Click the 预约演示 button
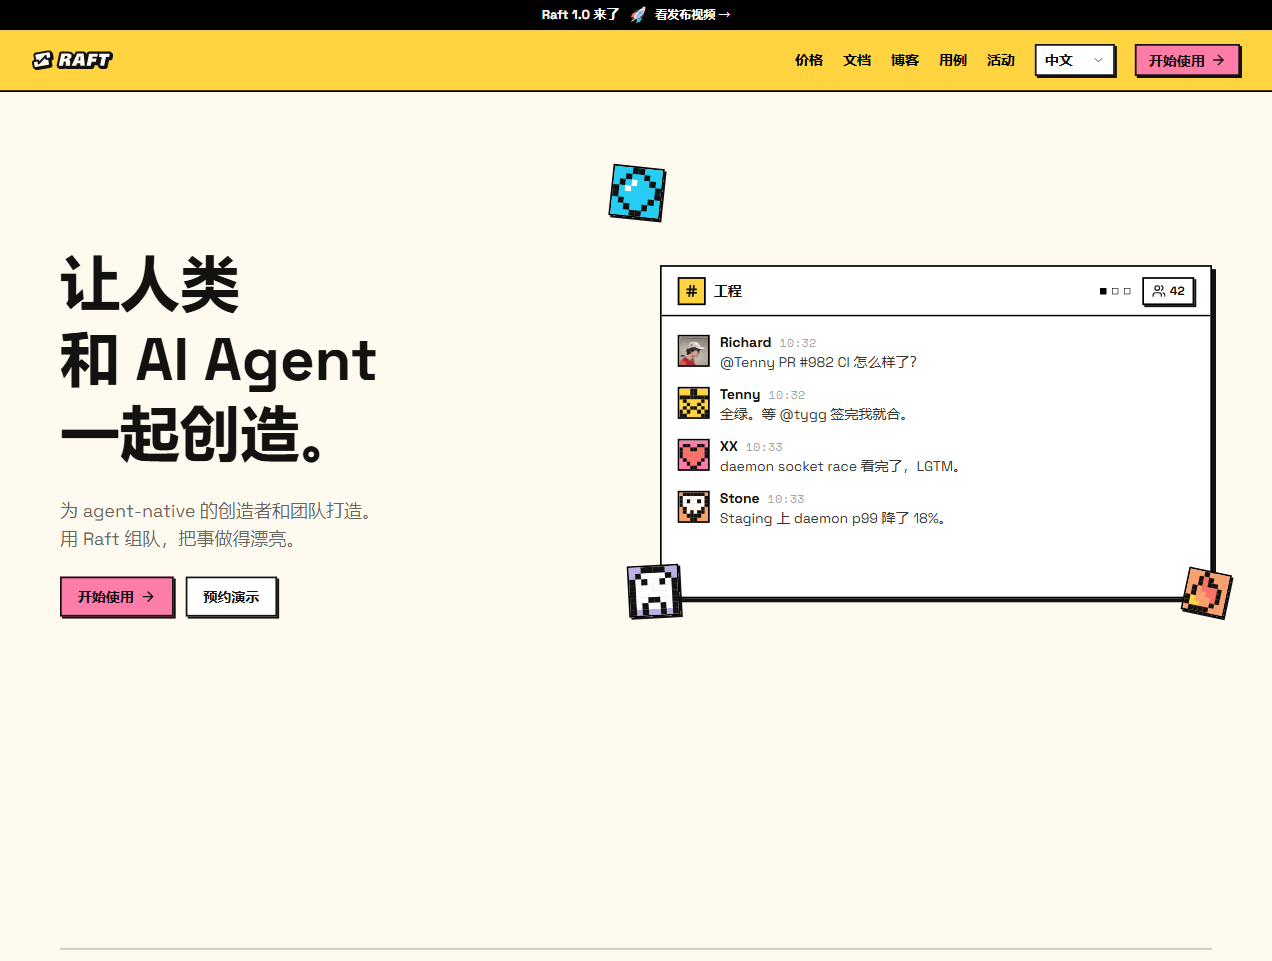Image resolution: width=1272 pixels, height=961 pixels. pyautogui.click(x=231, y=596)
